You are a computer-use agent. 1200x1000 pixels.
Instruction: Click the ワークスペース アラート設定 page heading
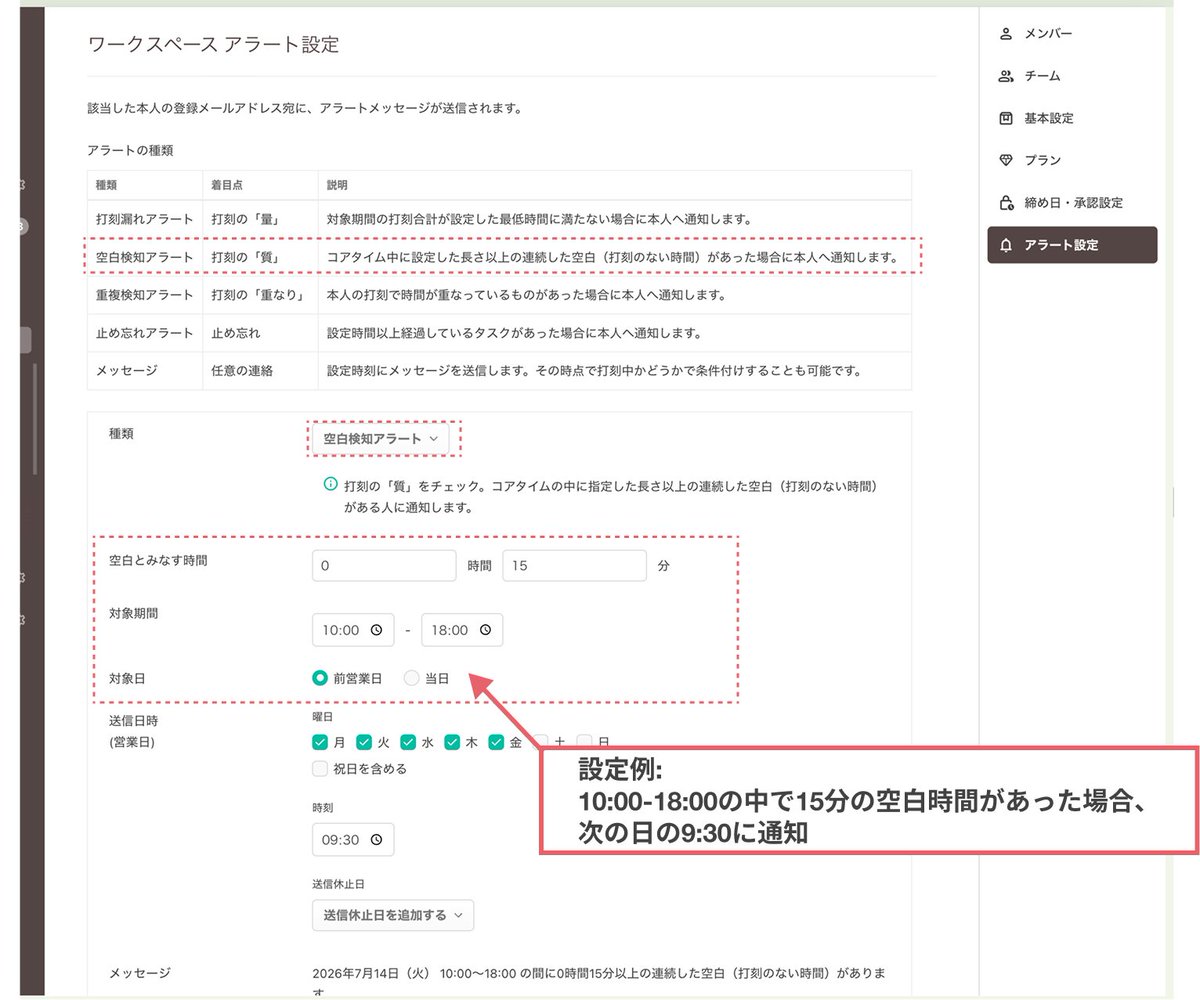pyautogui.click(x=214, y=44)
